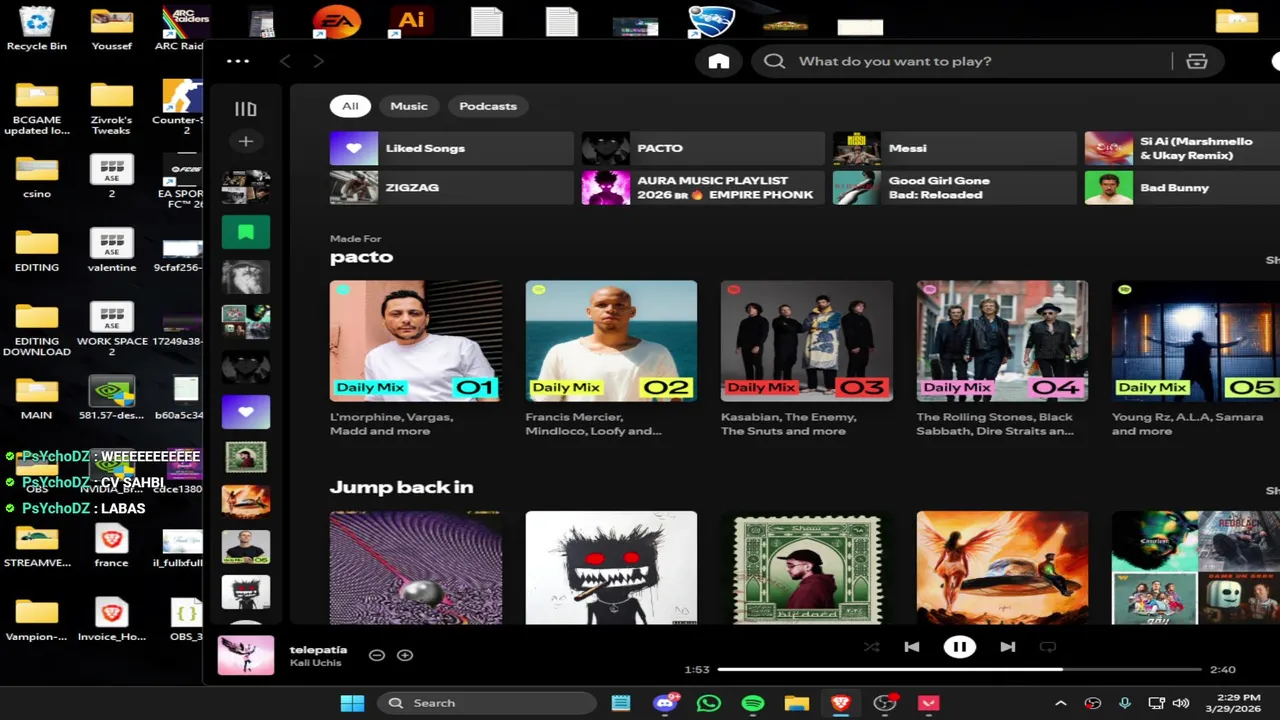1280x720 pixels.
Task: Open Recycle Bin on the desktop
Action: click(x=37, y=28)
